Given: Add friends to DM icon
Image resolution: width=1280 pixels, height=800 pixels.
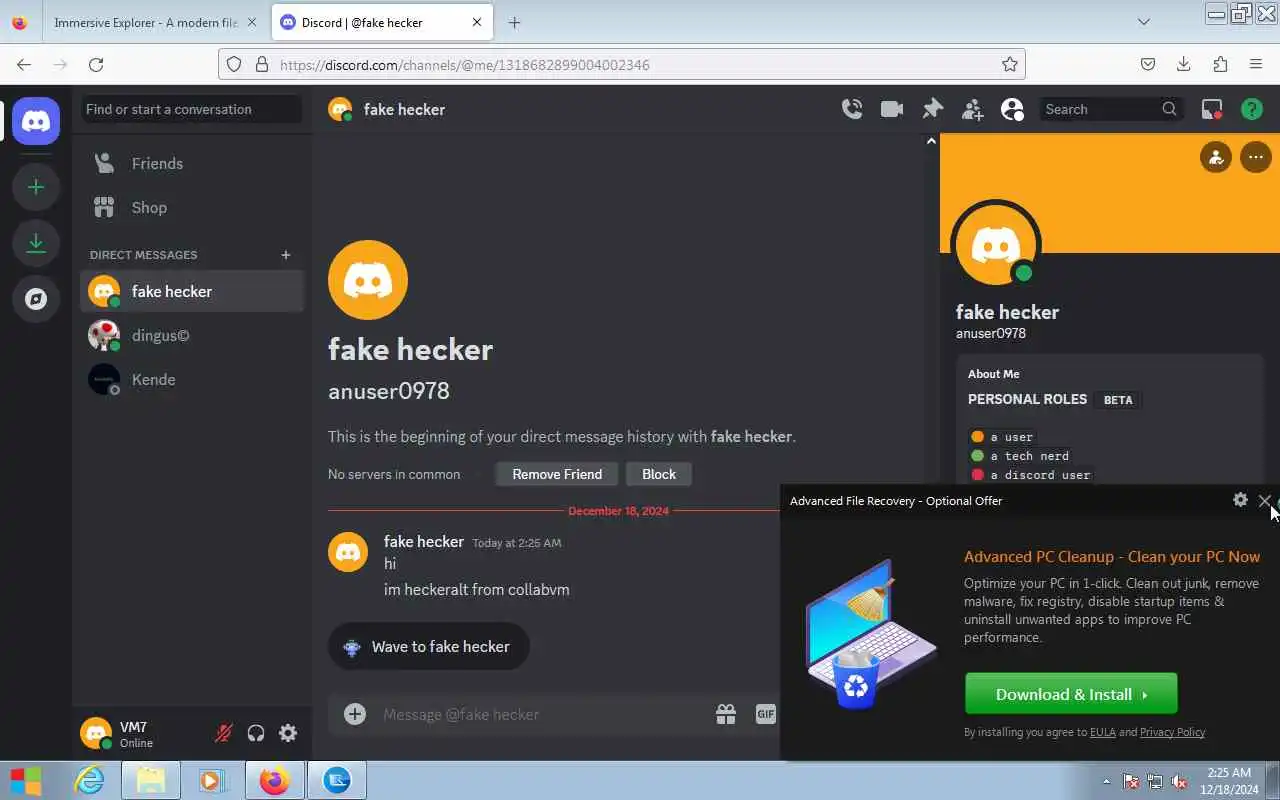Looking at the screenshot, I should tap(972, 109).
